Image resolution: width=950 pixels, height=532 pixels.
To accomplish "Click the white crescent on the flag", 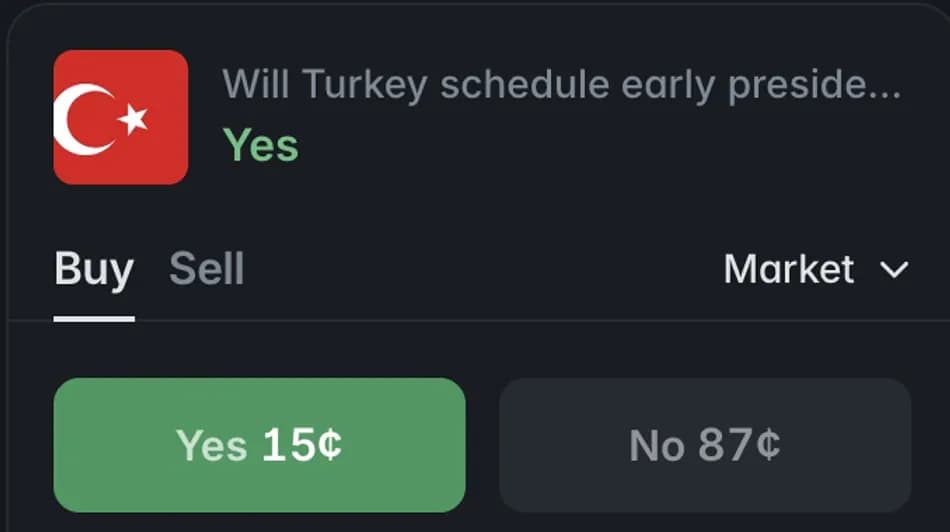I will 82,119.
